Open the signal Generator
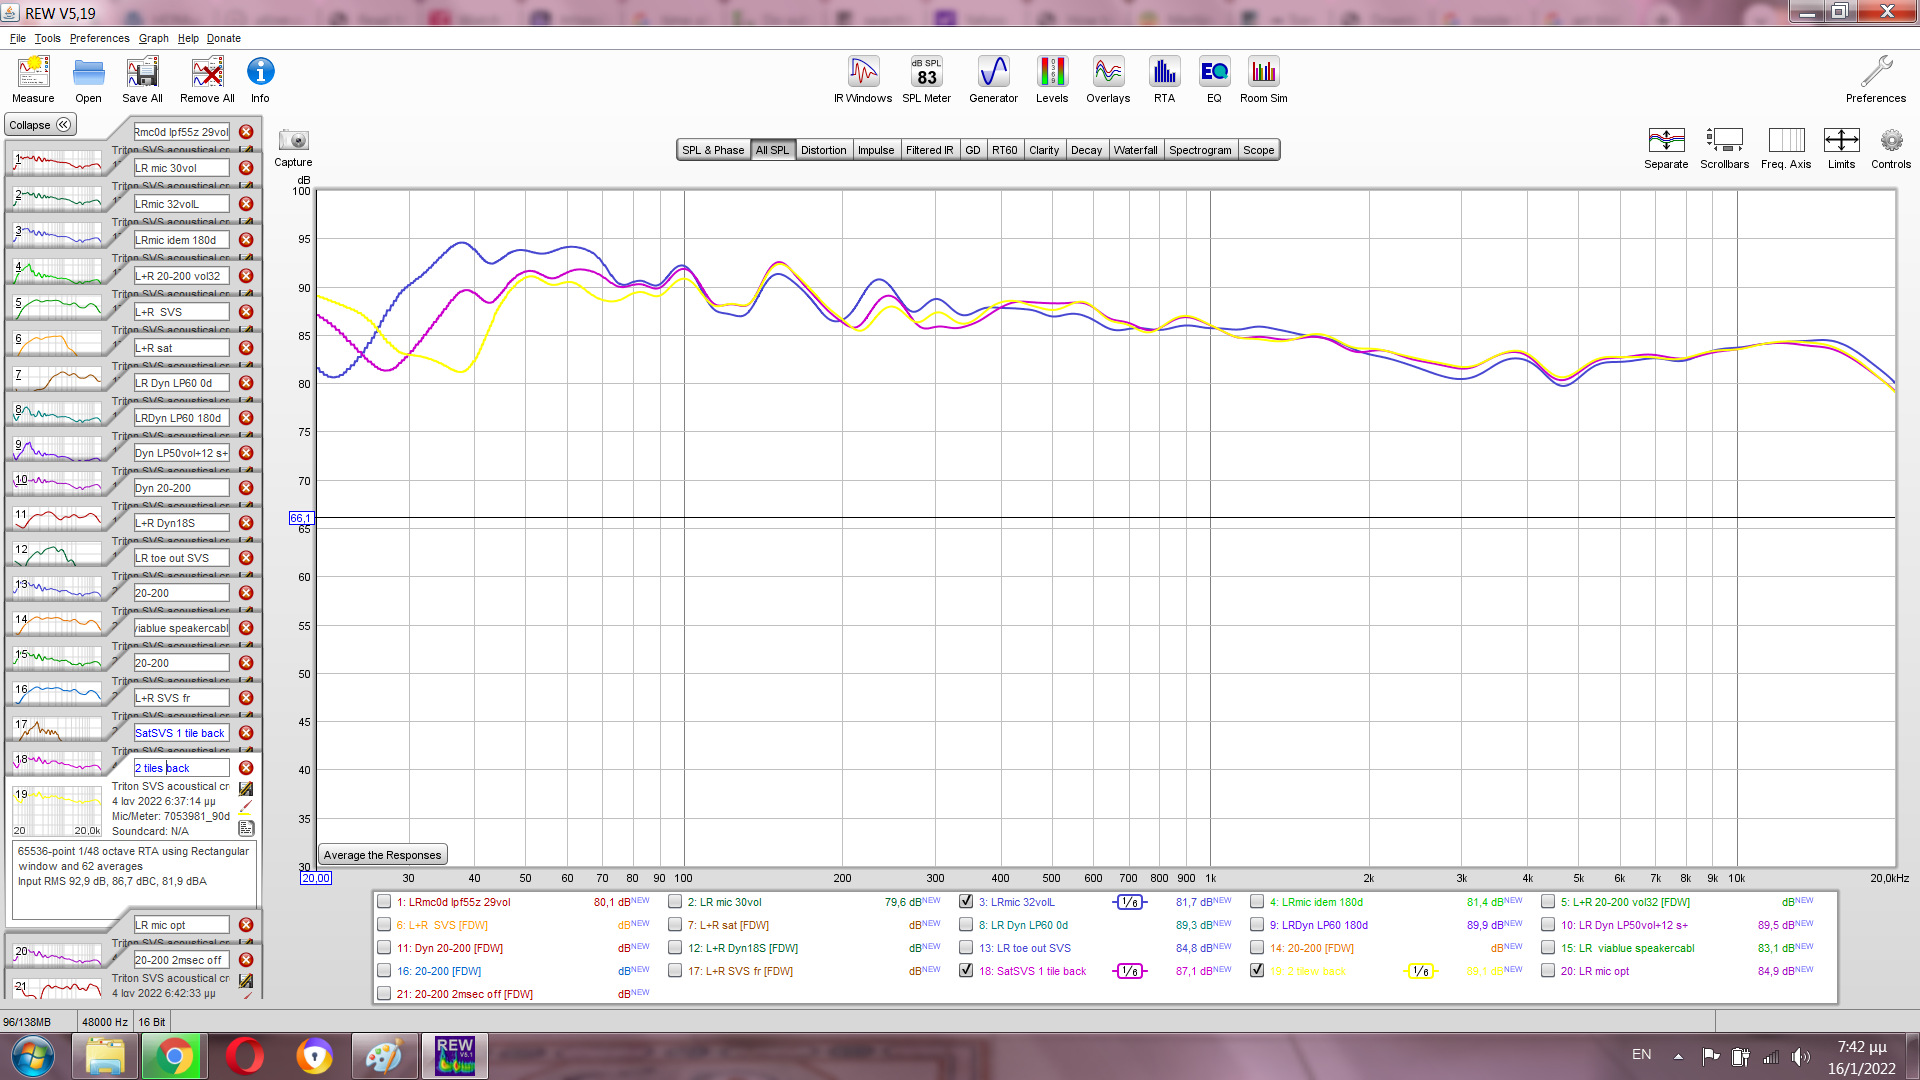 (x=993, y=79)
